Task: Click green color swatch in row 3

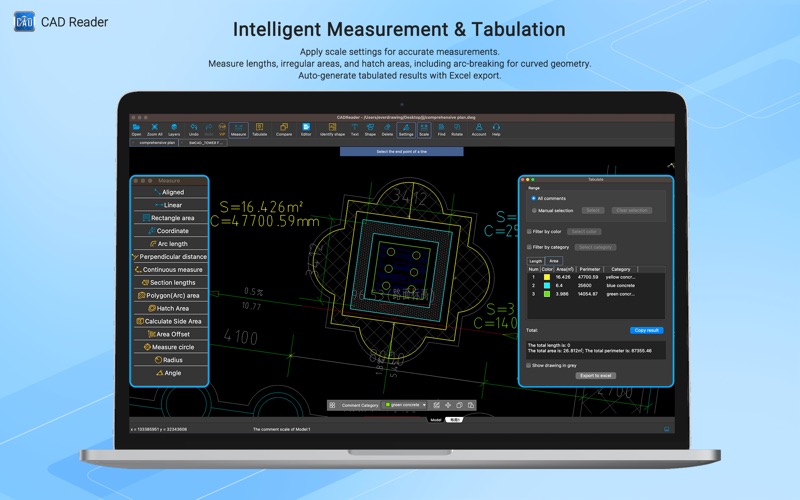Action: point(547,294)
